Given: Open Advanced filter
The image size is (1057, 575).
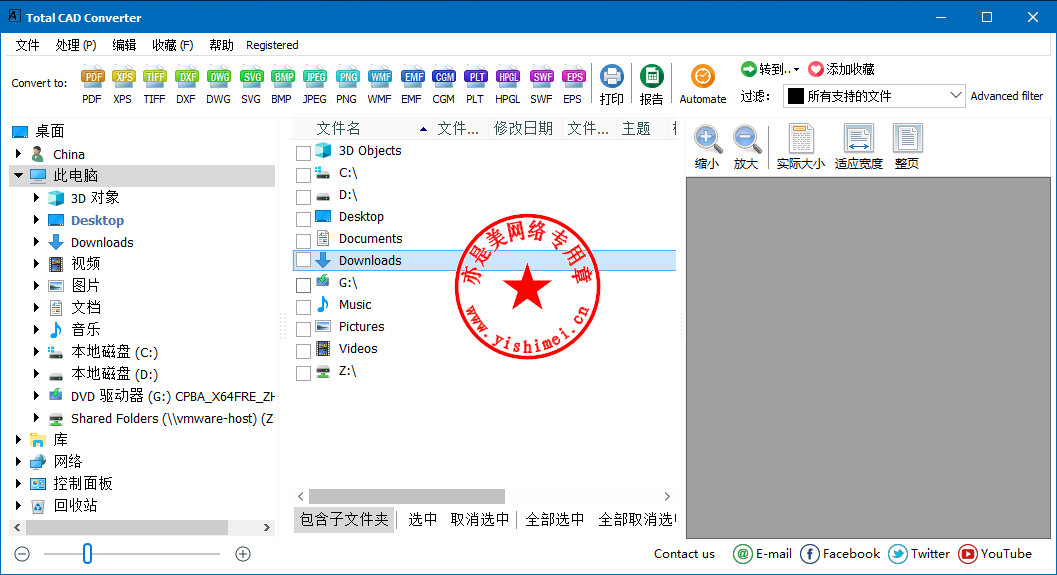Looking at the screenshot, I should click(x=1006, y=96).
